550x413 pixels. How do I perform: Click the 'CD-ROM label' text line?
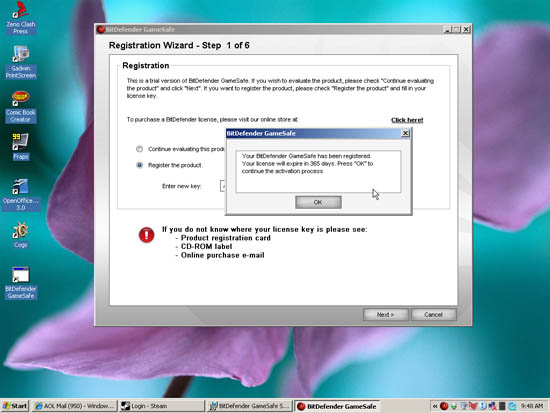click(x=206, y=246)
